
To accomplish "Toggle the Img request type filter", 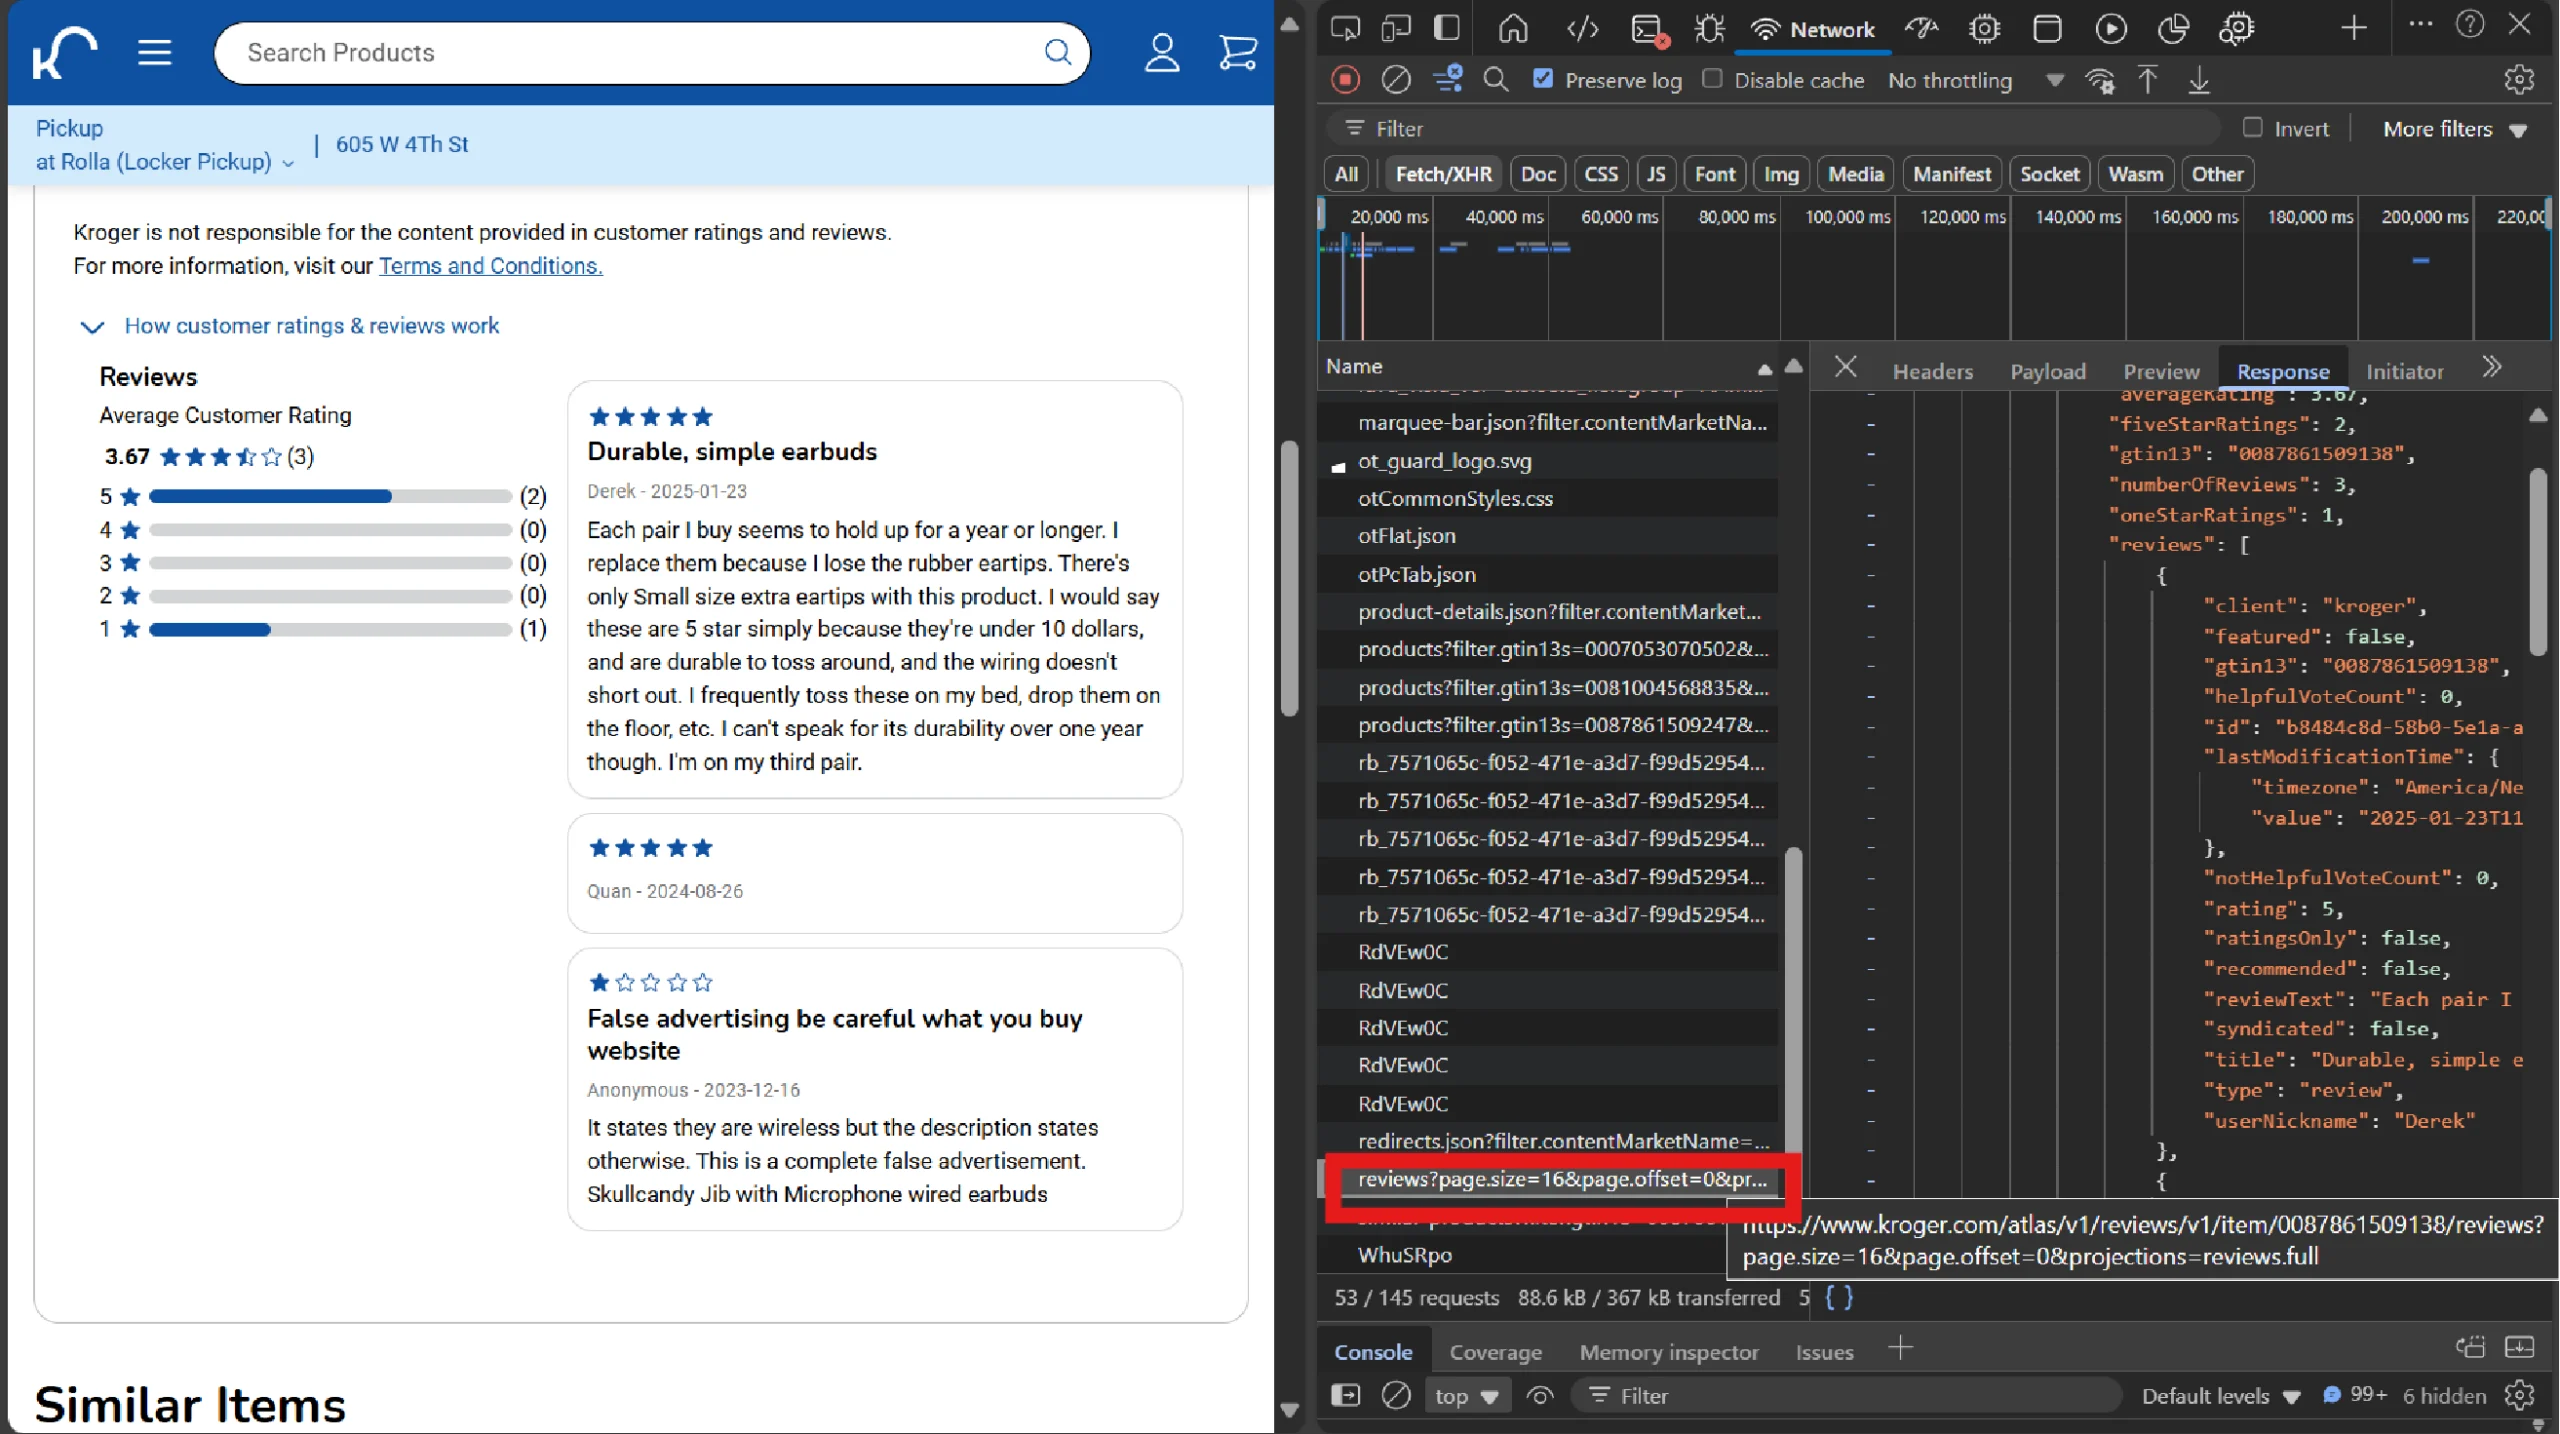I will click(x=1781, y=174).
